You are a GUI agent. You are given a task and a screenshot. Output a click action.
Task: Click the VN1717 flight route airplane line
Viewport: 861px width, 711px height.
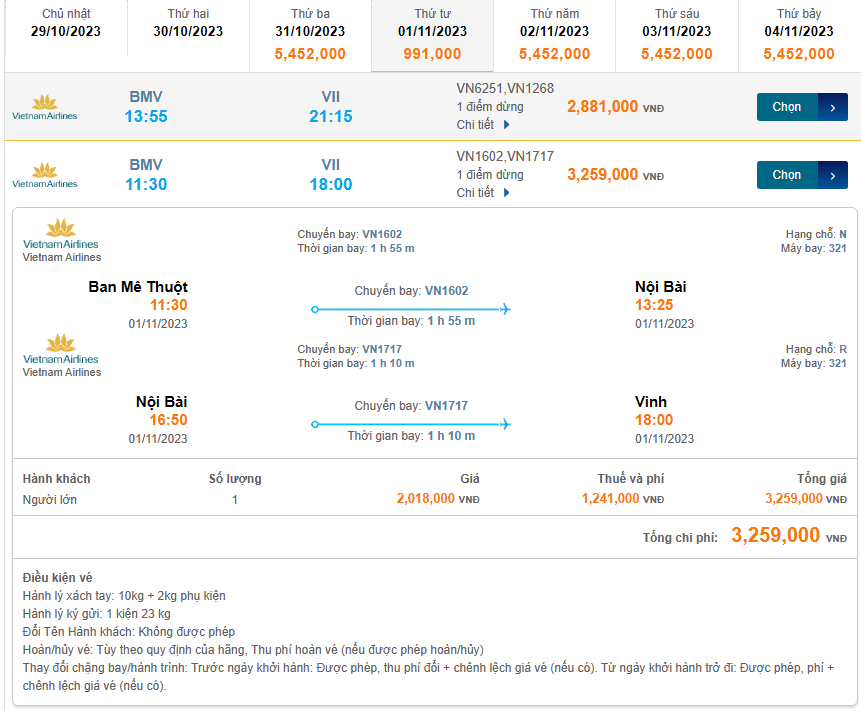click(411, 424)
